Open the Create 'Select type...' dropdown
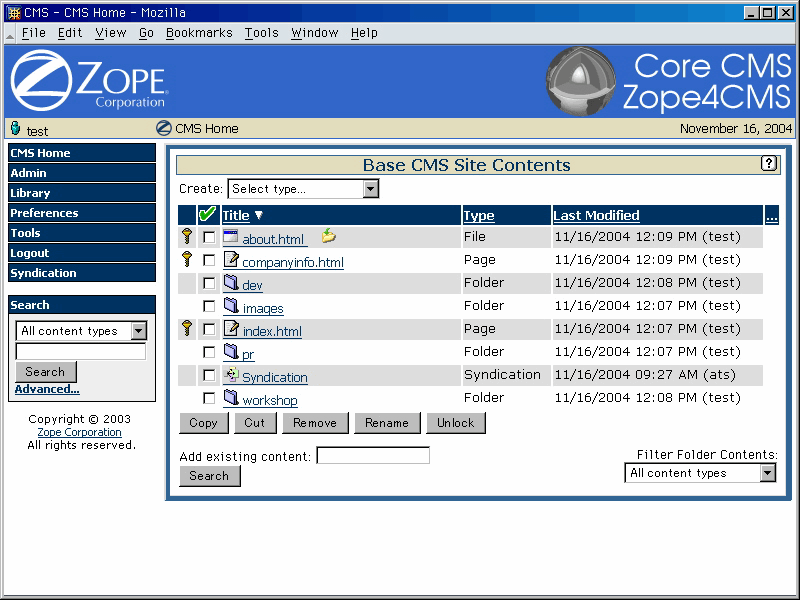Image resolution: width=800 pixels, height=600 pixels. pyautogui.click(x=303, y=189)
